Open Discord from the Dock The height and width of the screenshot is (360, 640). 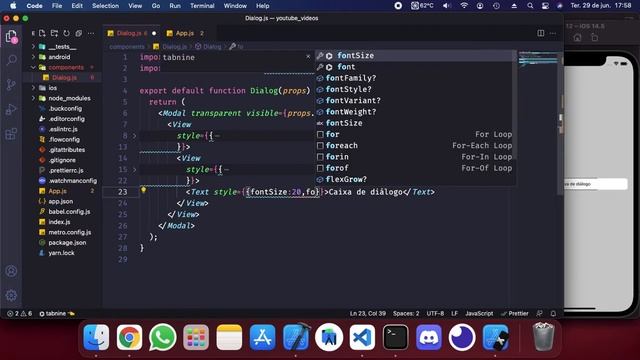[429, 338]
